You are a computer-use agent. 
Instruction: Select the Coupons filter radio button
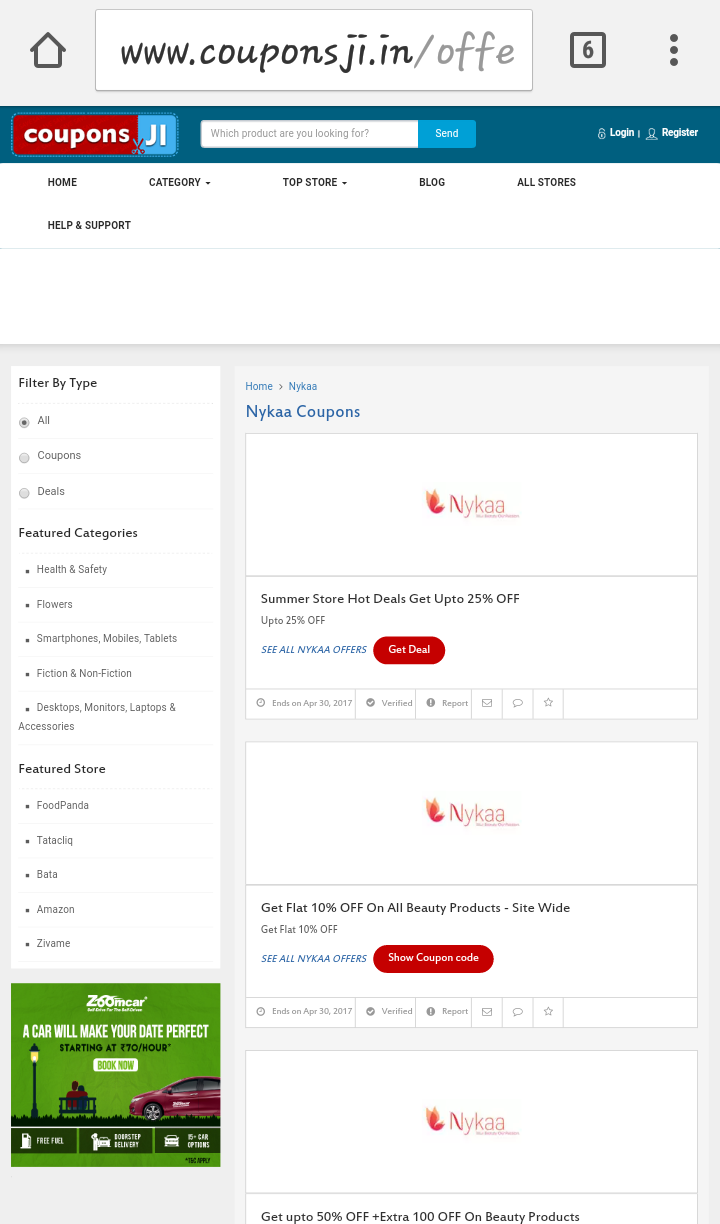(24, 458)
